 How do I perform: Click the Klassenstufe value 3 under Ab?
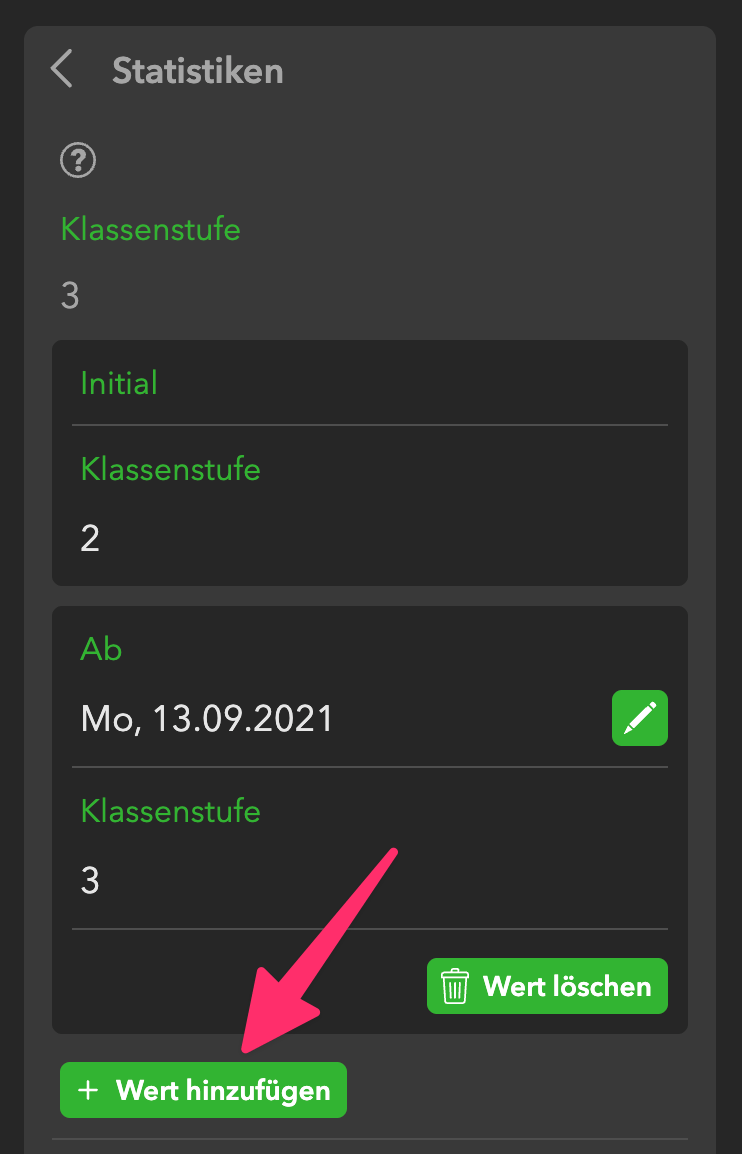tap(90, 881)
